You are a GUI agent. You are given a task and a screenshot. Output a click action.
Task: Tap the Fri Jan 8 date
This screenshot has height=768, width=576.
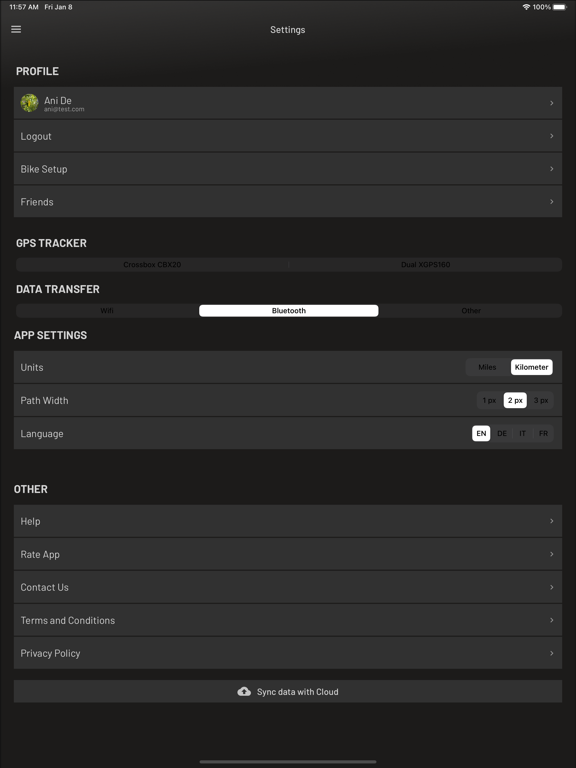(x=58, y=7)
